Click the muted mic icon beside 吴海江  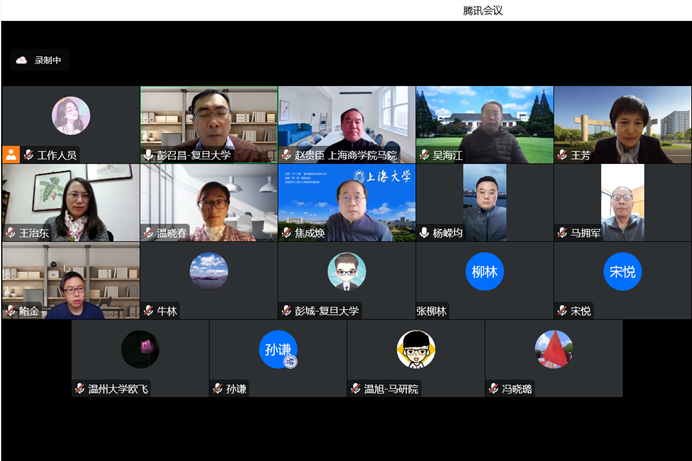coord(425,155)
